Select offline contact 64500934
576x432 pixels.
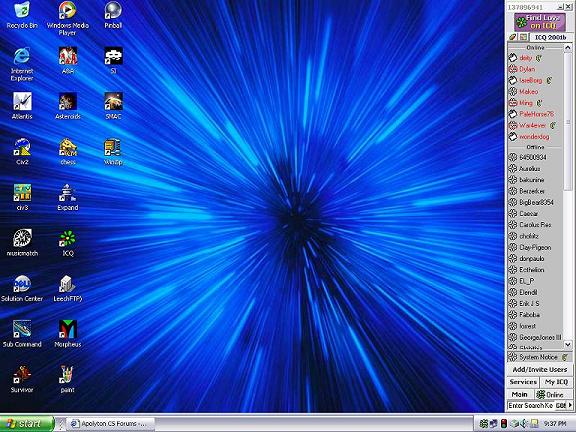pyautogui.click(x=535, y=157)
